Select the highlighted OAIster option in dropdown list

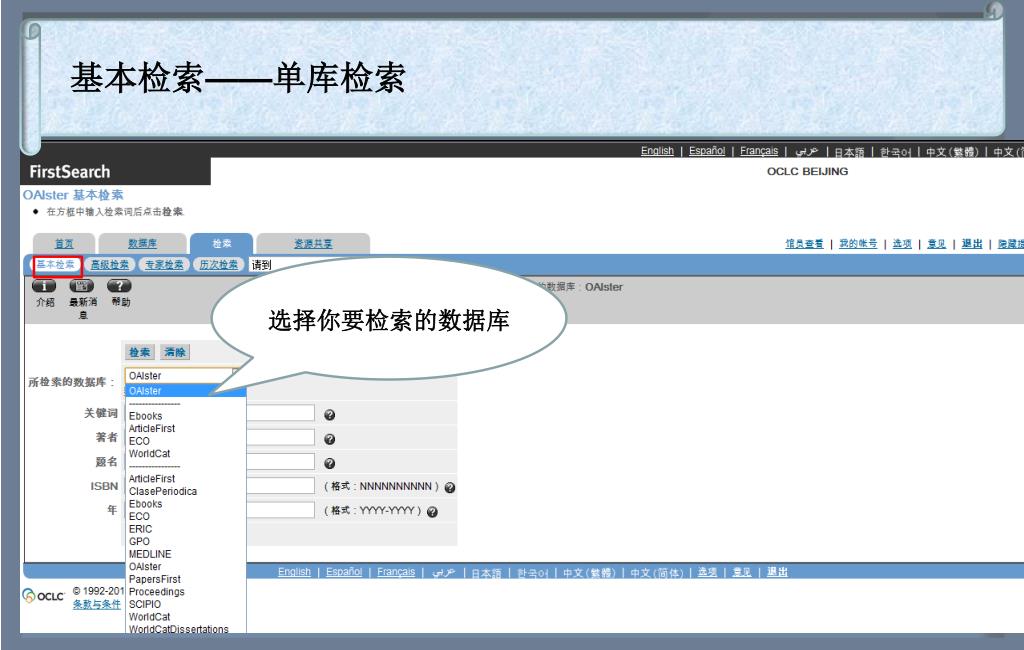click(185, 391)
